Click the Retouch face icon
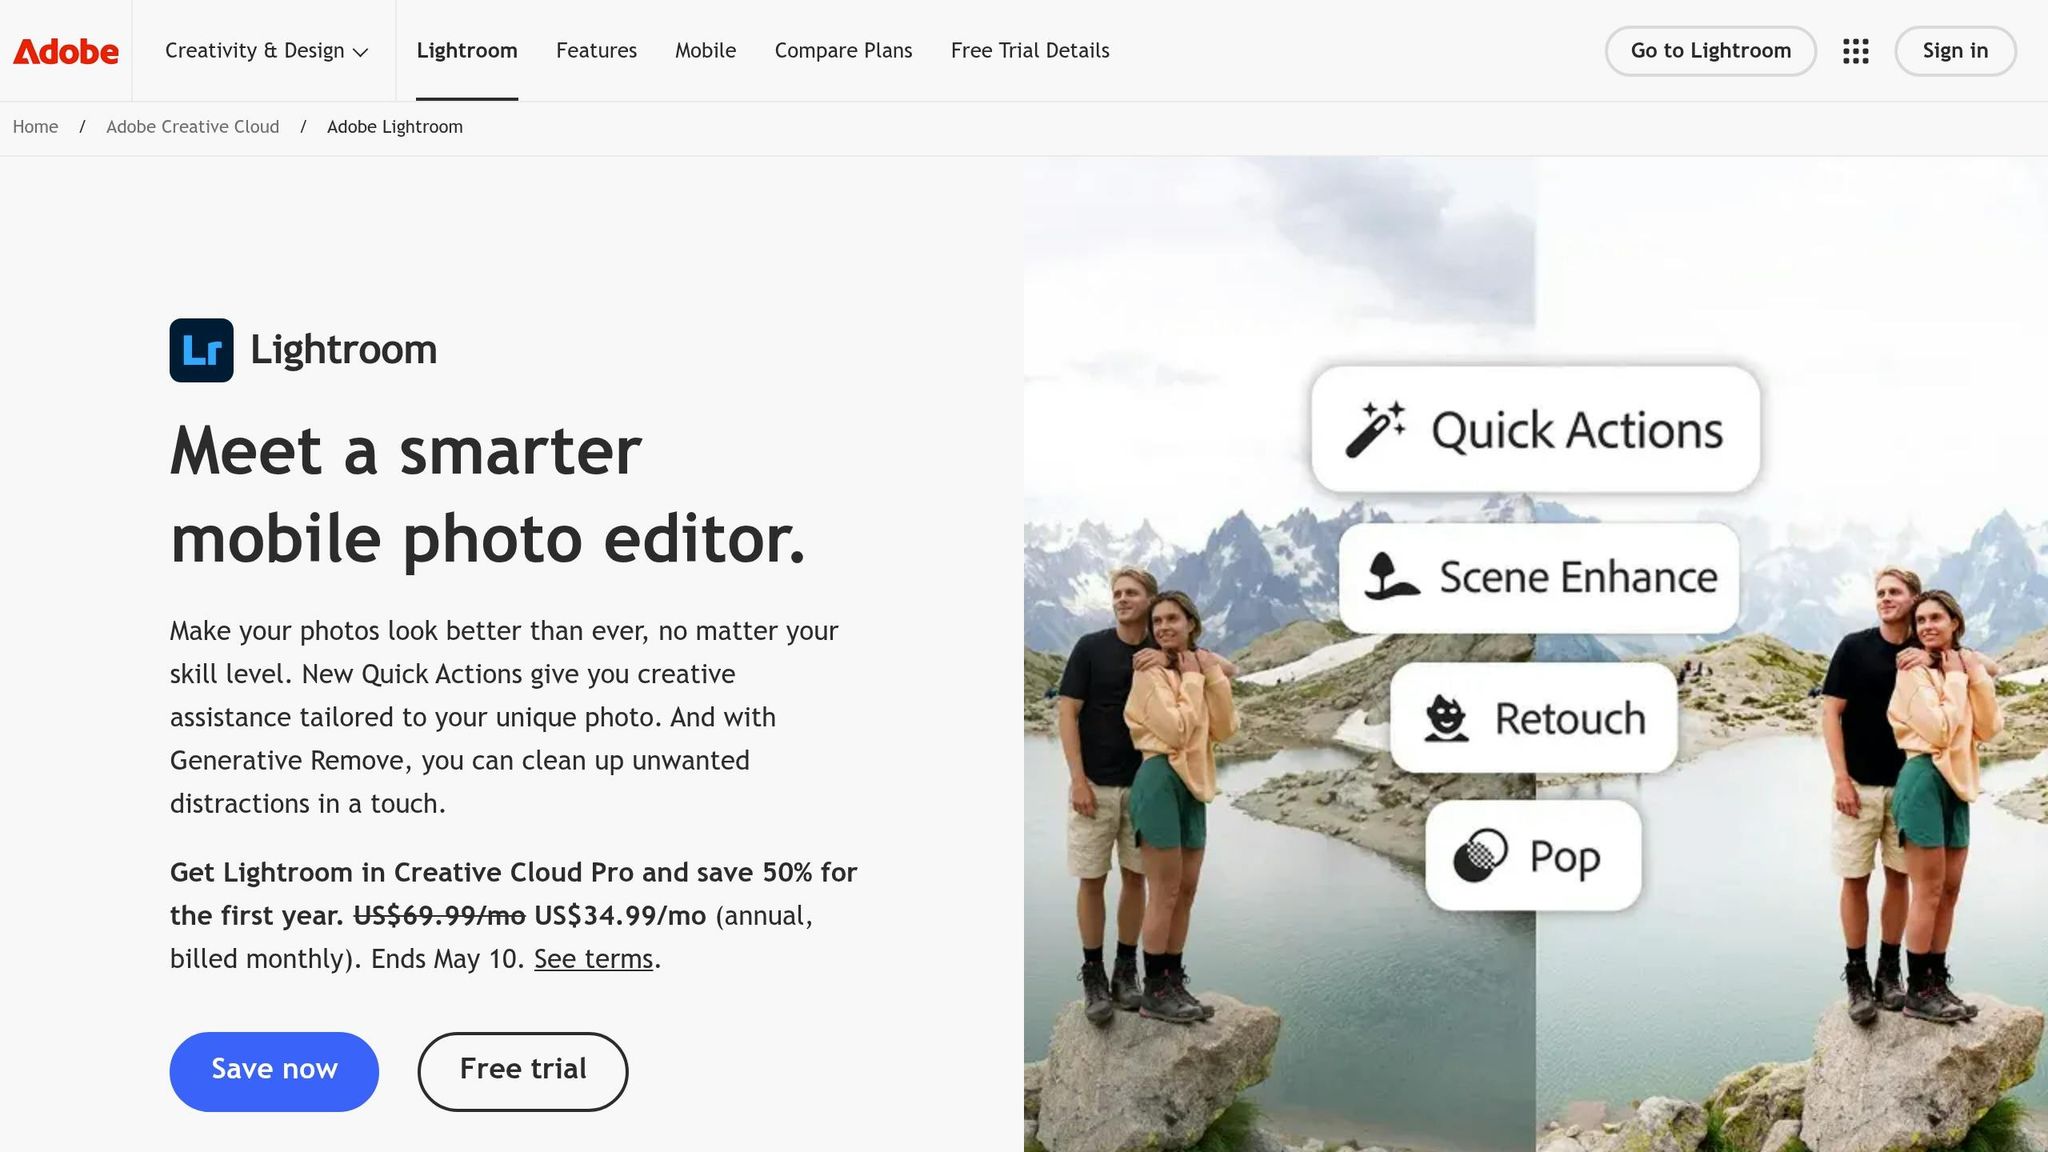 click(x=1445, y=718)
